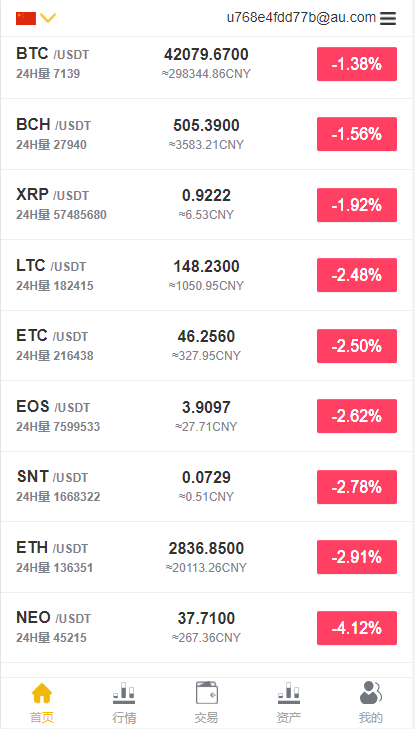Viewport: 415px width, 729px height.
Task: Click the BTC -1.38% change button
Action: click(357, 64)
